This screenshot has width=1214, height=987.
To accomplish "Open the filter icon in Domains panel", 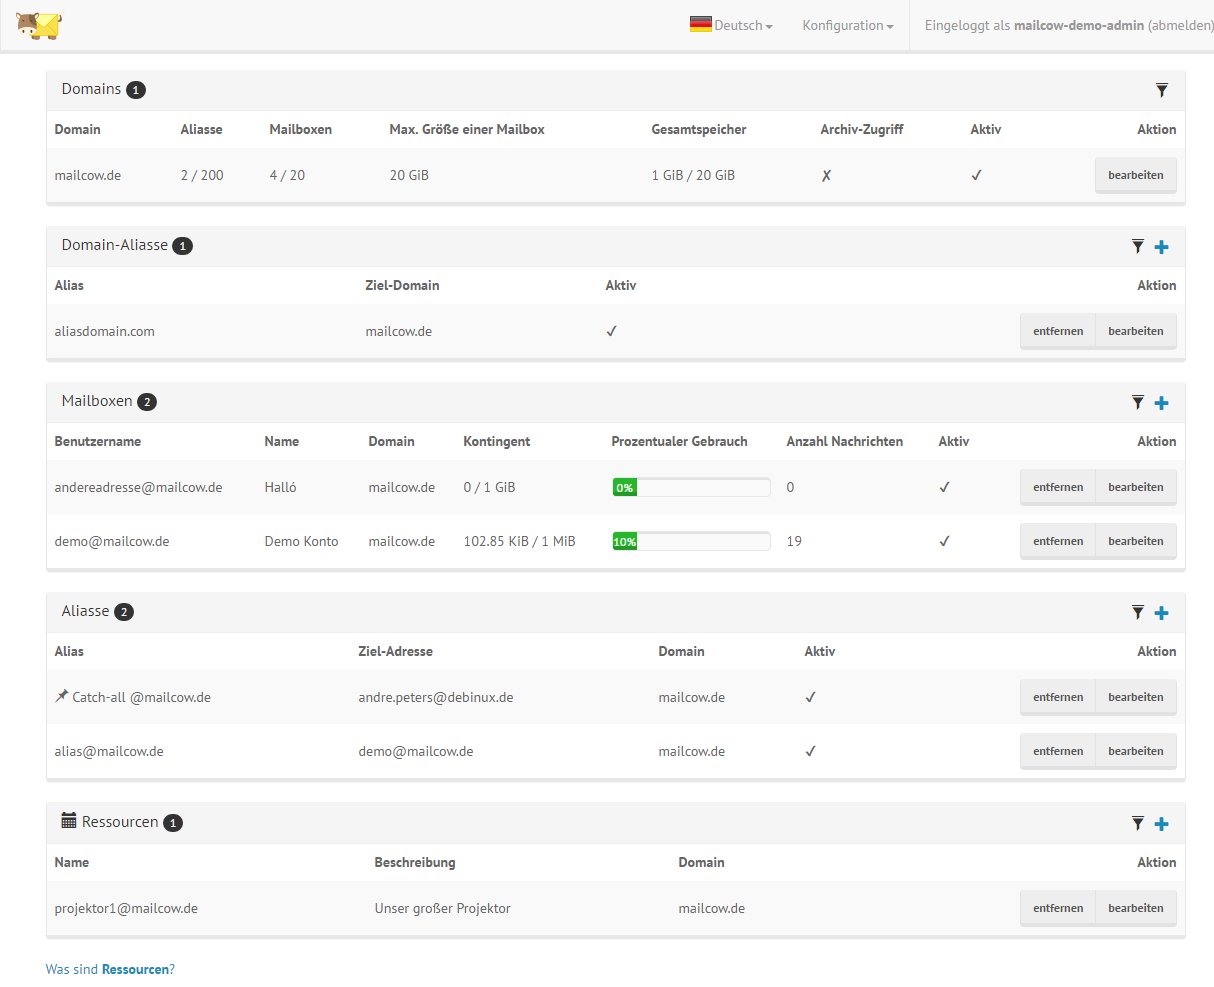I will point(1161,90).
